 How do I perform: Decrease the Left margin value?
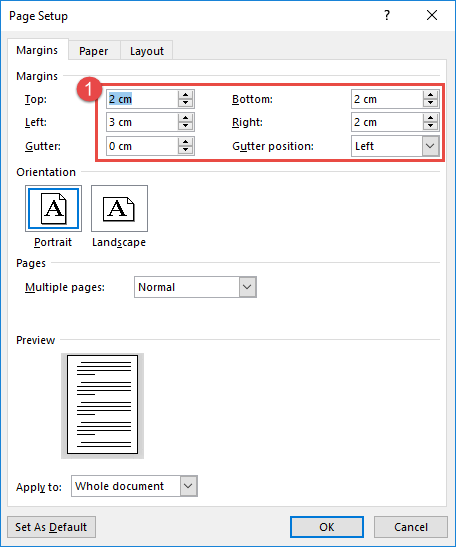point(185,126)
